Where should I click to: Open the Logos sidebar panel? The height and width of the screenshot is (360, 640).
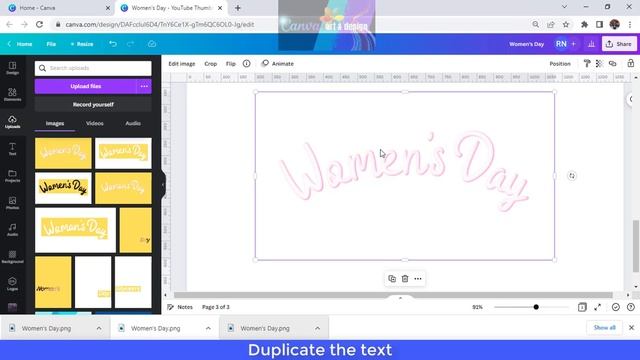[12, 284]
